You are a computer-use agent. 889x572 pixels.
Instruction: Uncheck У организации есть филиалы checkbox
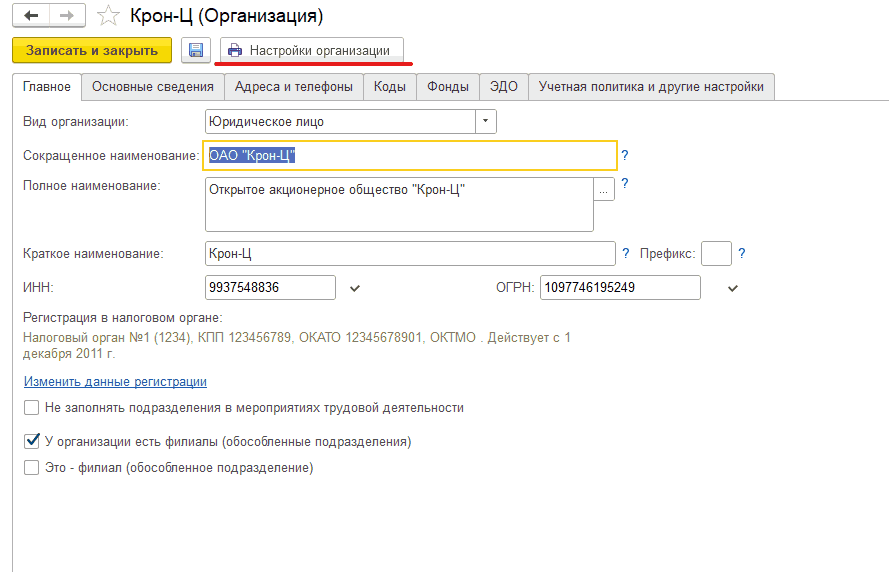[32, 441]
